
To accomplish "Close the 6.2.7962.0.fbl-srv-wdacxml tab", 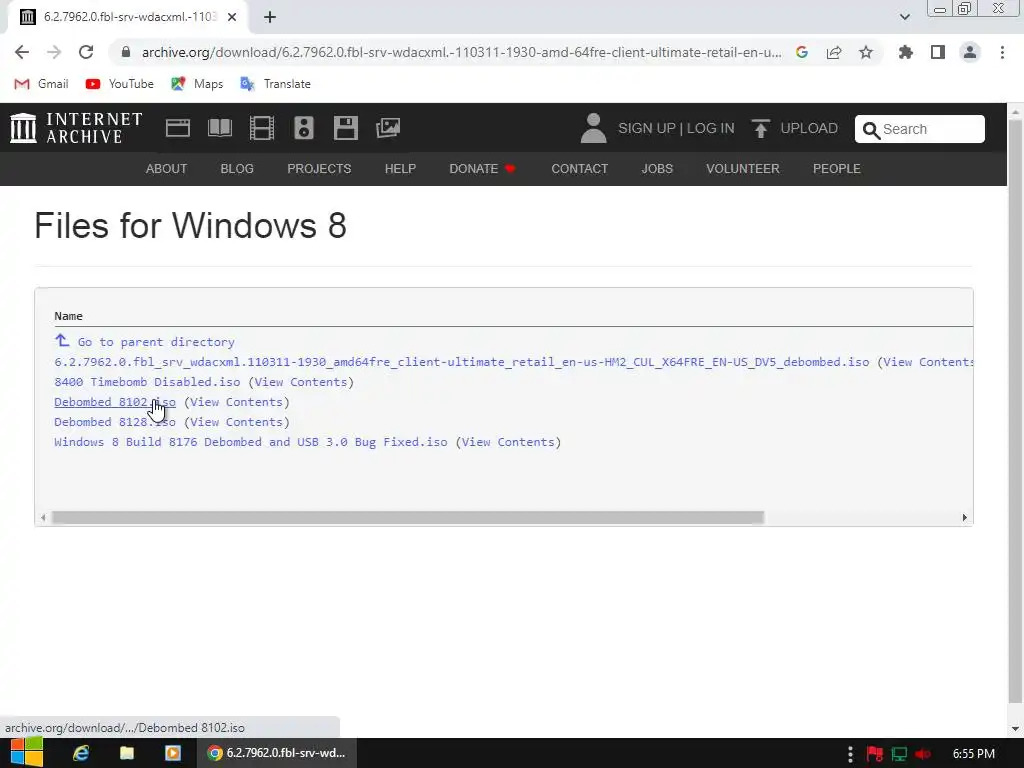I will (232, 18).
